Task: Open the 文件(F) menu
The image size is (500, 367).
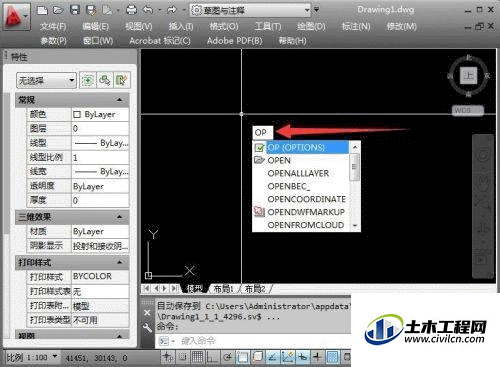Action: [x=53, y=27]
